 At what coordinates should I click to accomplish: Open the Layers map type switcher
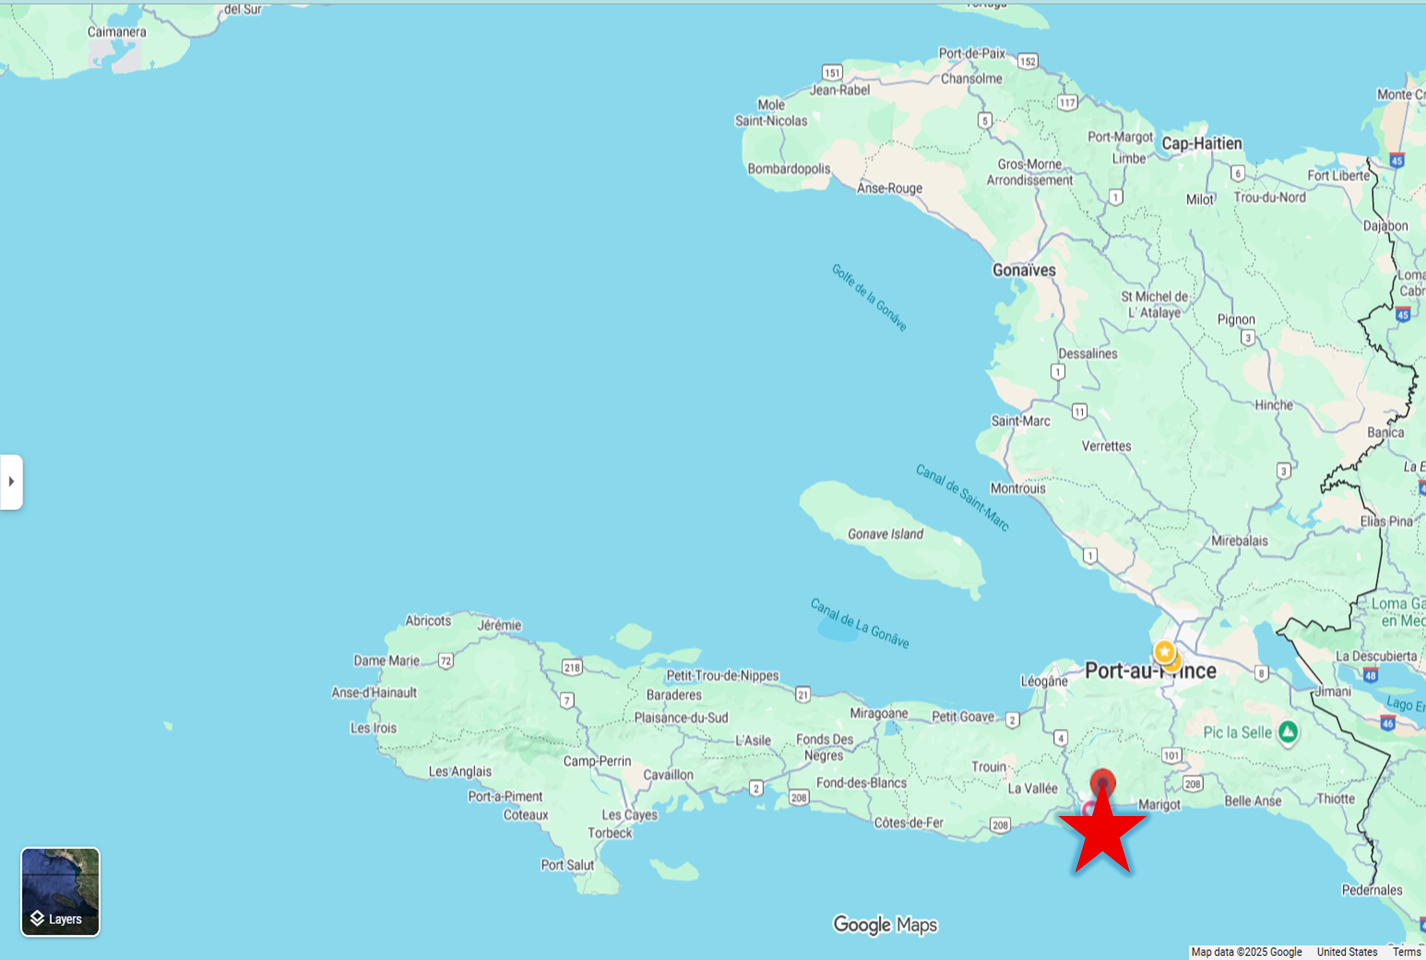(60, 891)
